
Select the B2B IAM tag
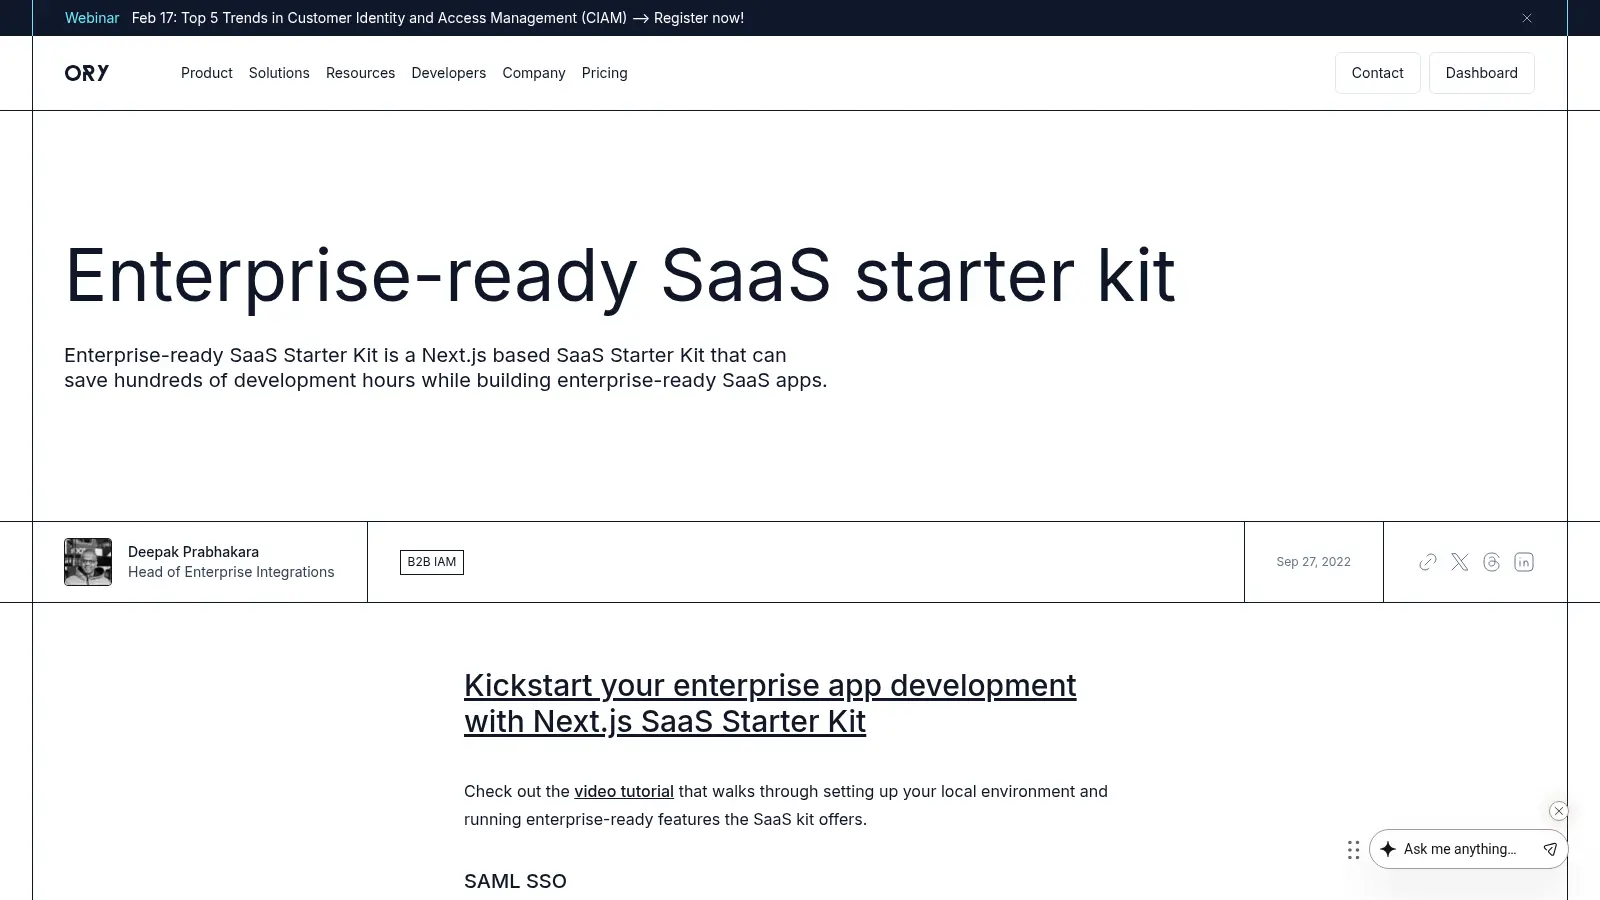click(x=432, y=562)
